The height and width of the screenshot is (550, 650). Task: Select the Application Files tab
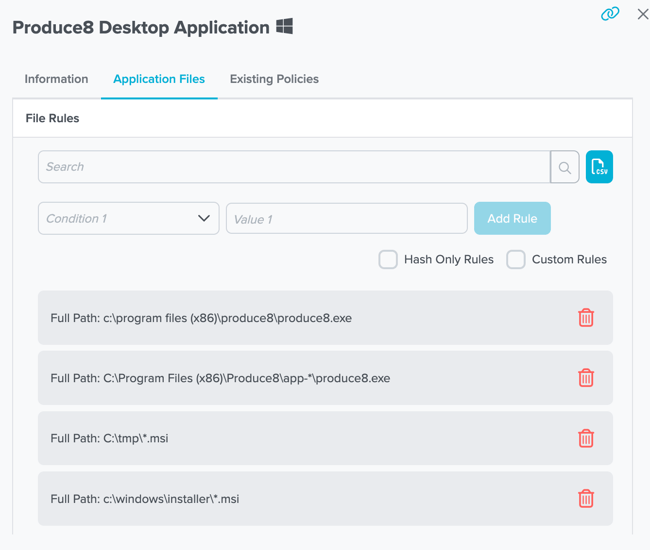click(159, 79)
